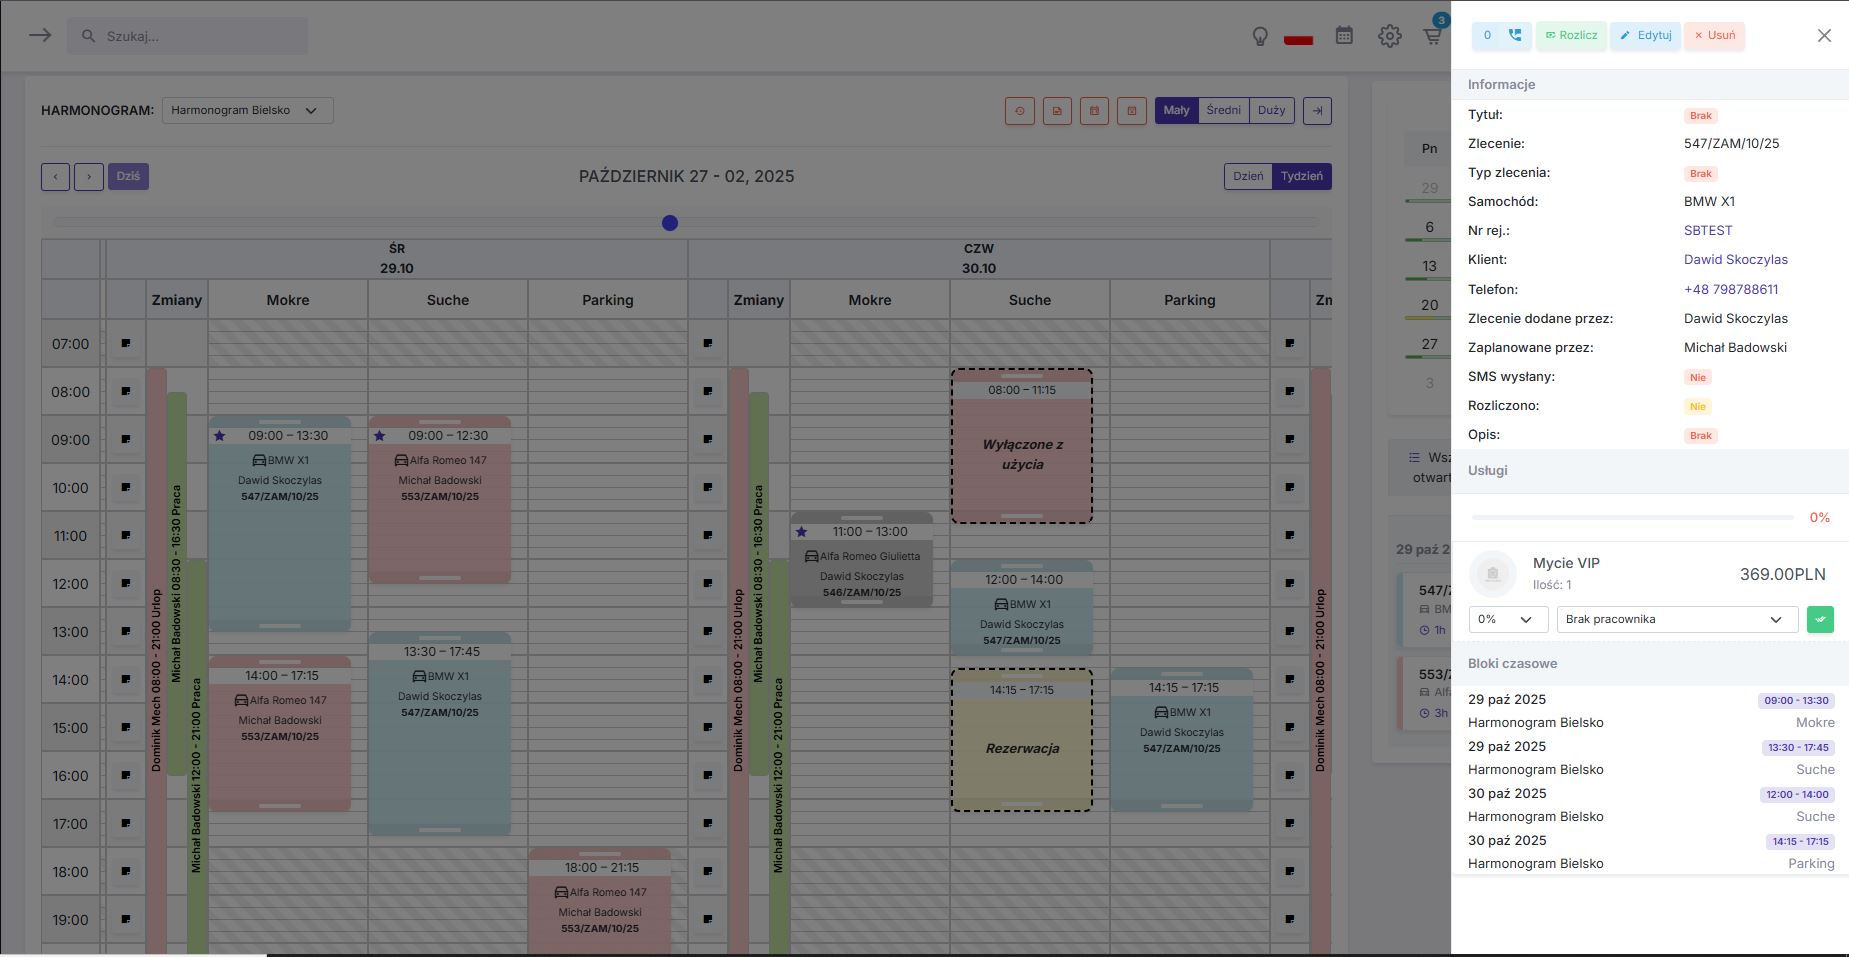Image resolution: width=1849 pixels, height=957 pixels.
Task: Expand the Brak pracownika employee dropdown
Action: point(1676,619)
